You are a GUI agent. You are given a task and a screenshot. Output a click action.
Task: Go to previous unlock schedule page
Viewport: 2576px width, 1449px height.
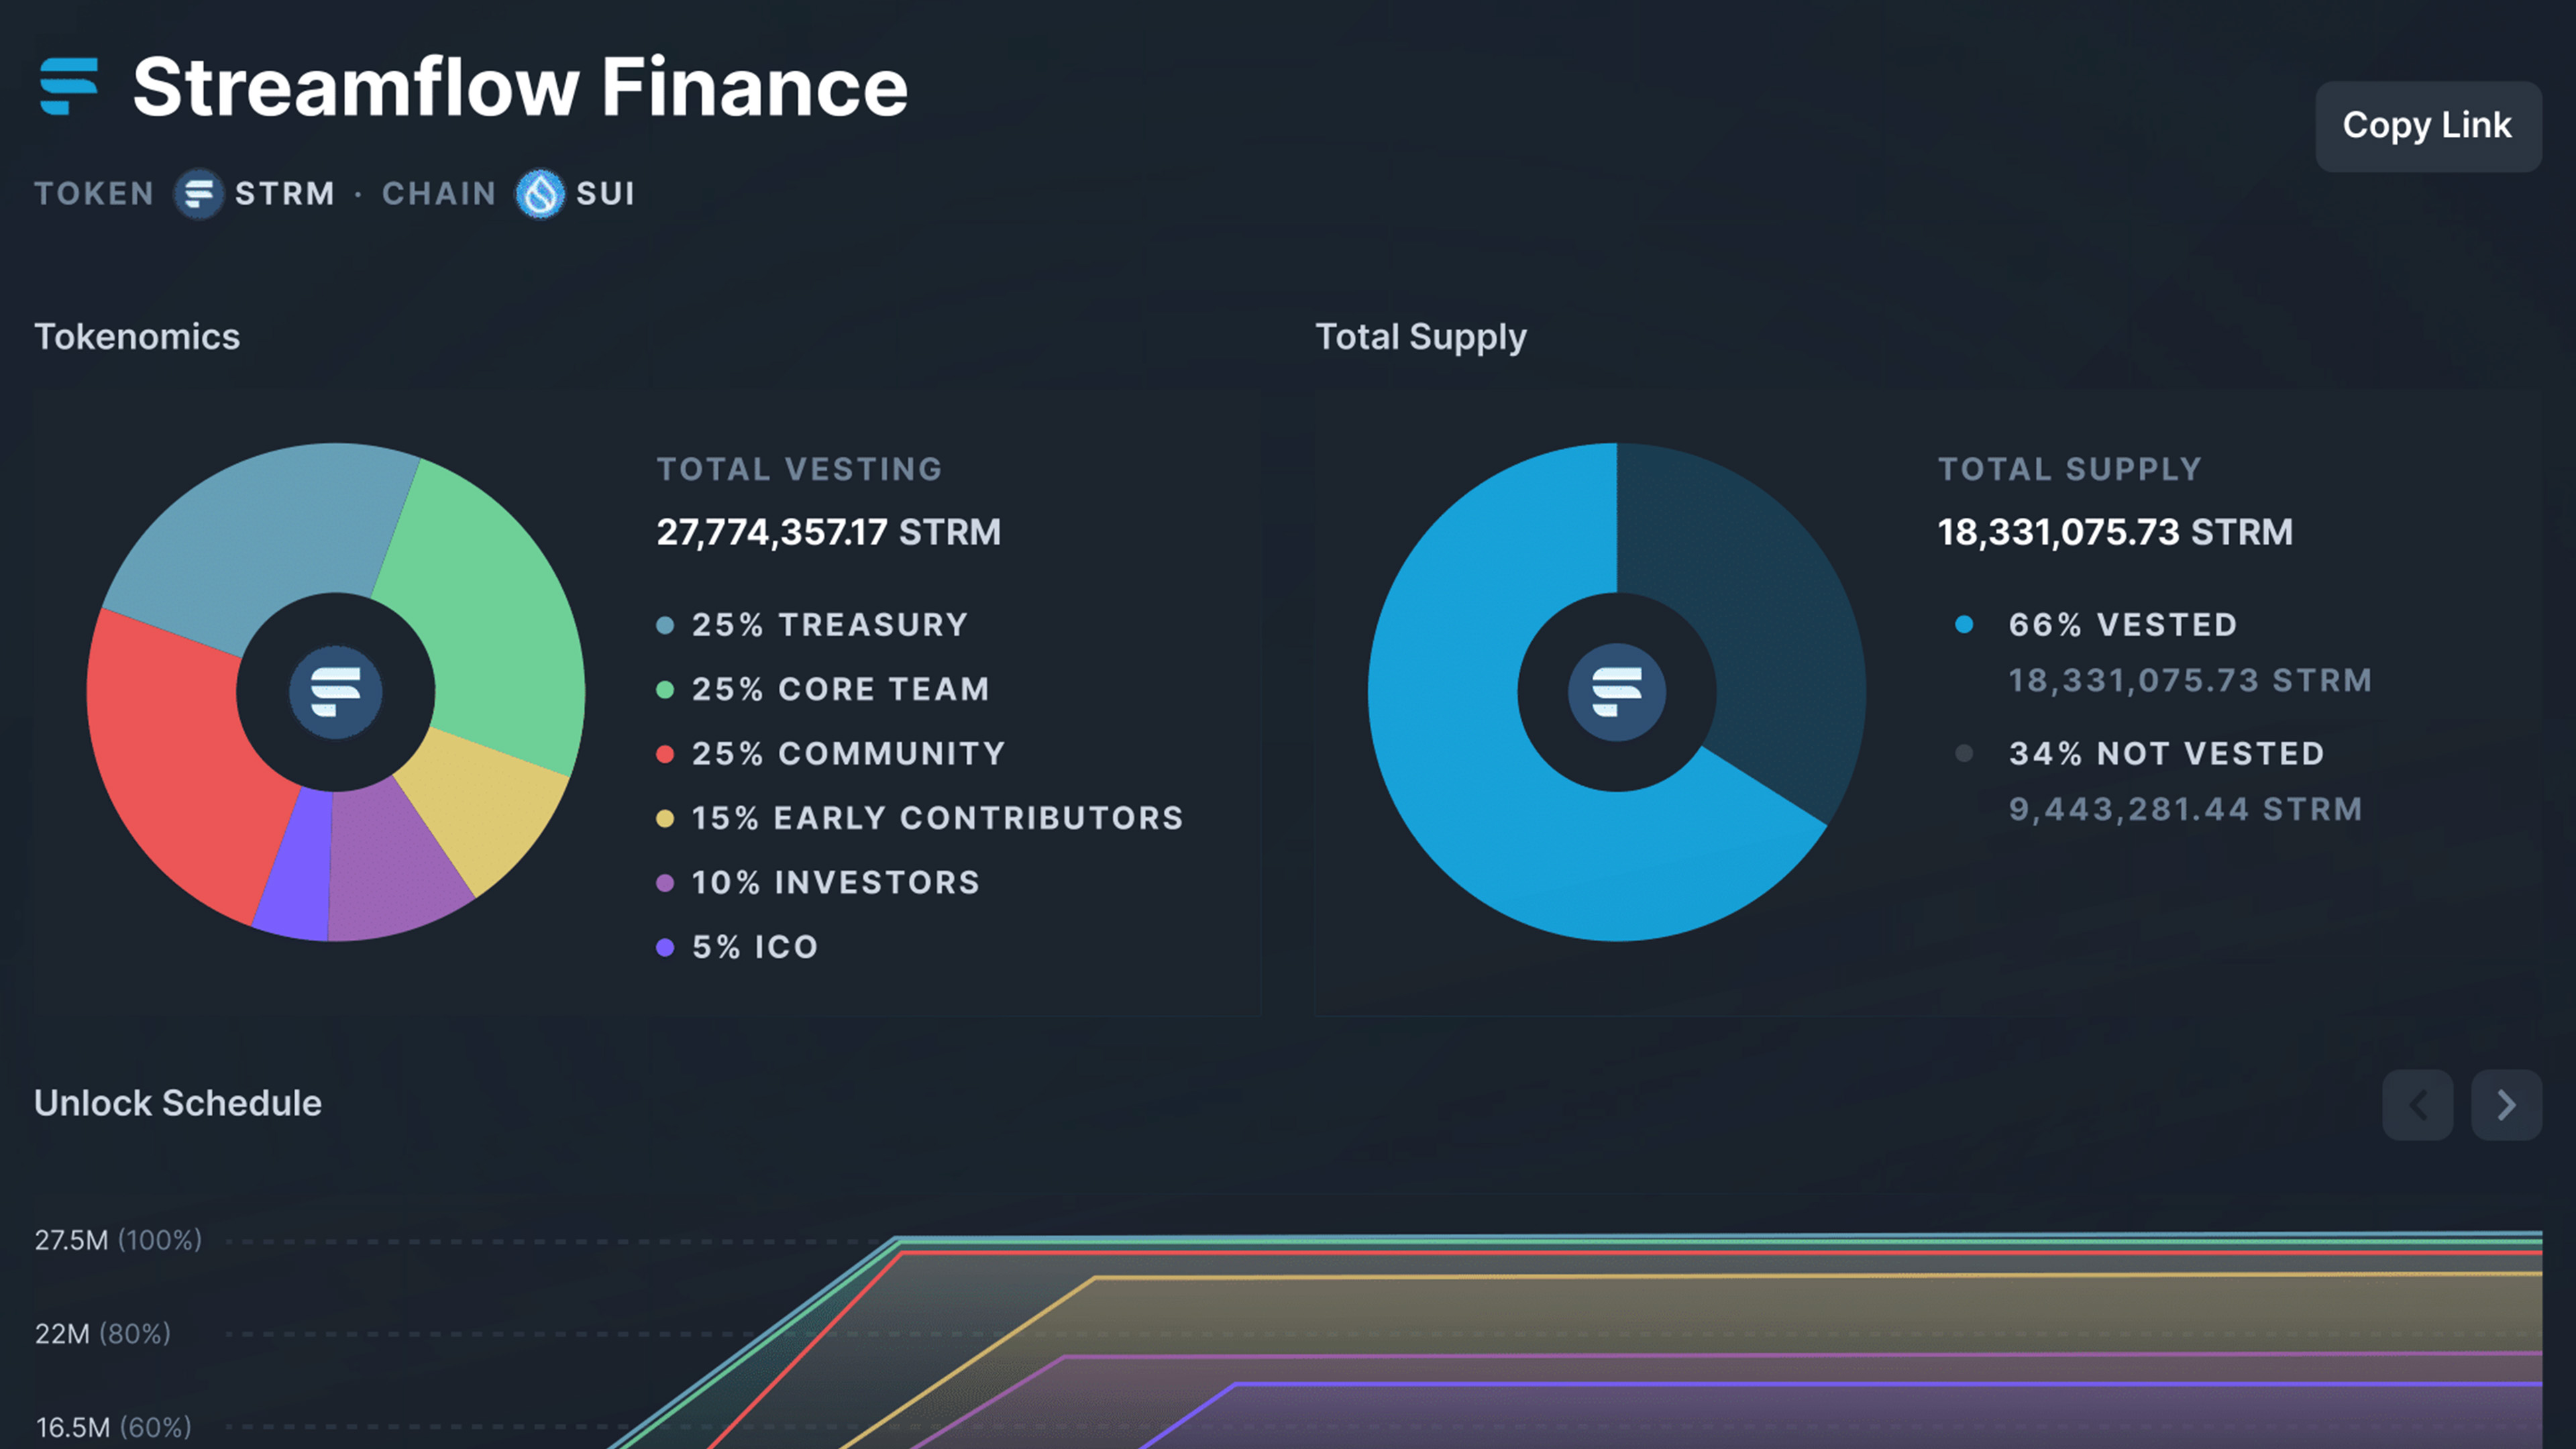(x=2417, y=1105)
